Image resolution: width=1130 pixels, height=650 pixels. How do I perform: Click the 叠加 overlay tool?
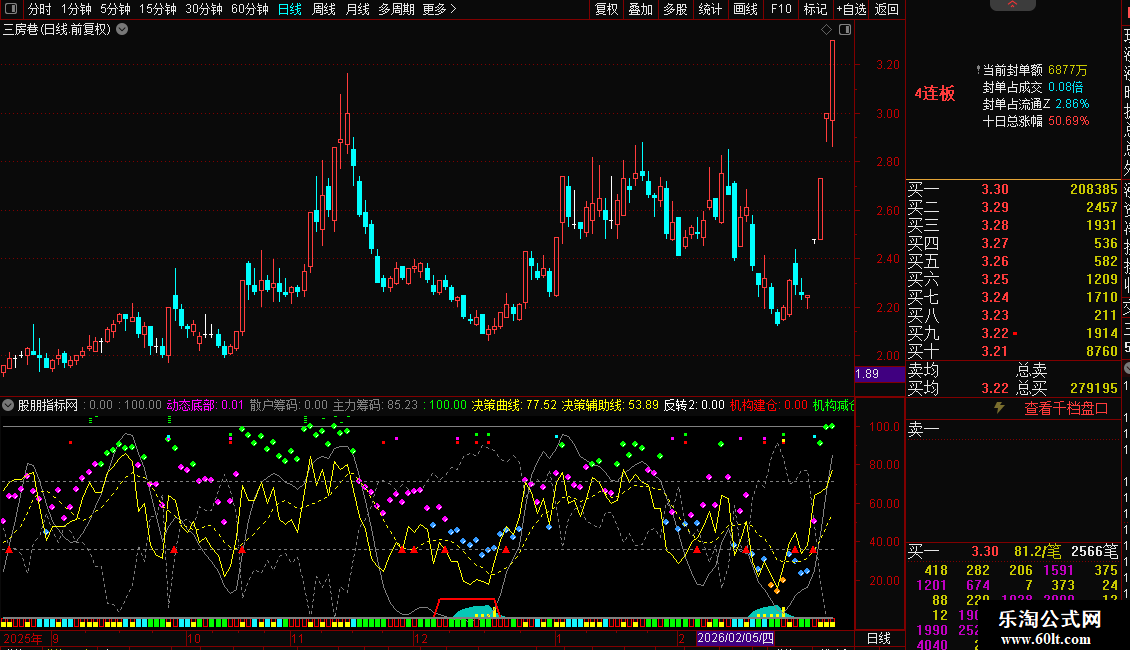640,9
